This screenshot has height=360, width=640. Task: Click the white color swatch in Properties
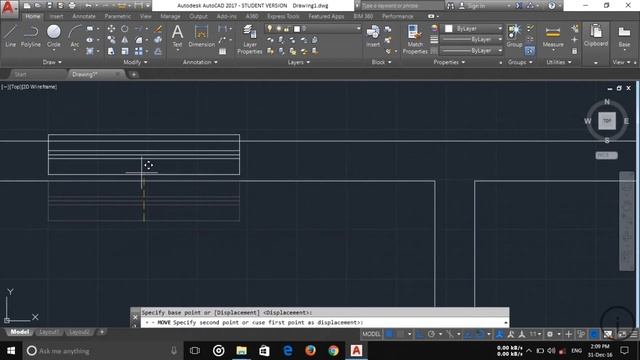449,29
